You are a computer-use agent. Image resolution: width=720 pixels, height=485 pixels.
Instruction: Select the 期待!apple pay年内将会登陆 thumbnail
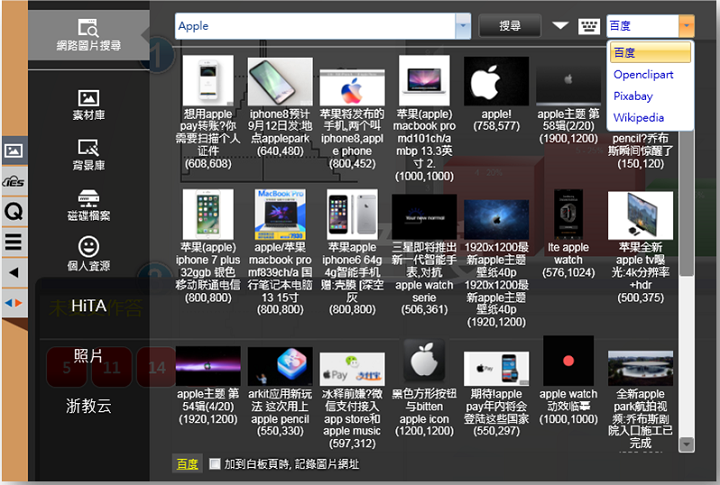[x=496, y=369]
